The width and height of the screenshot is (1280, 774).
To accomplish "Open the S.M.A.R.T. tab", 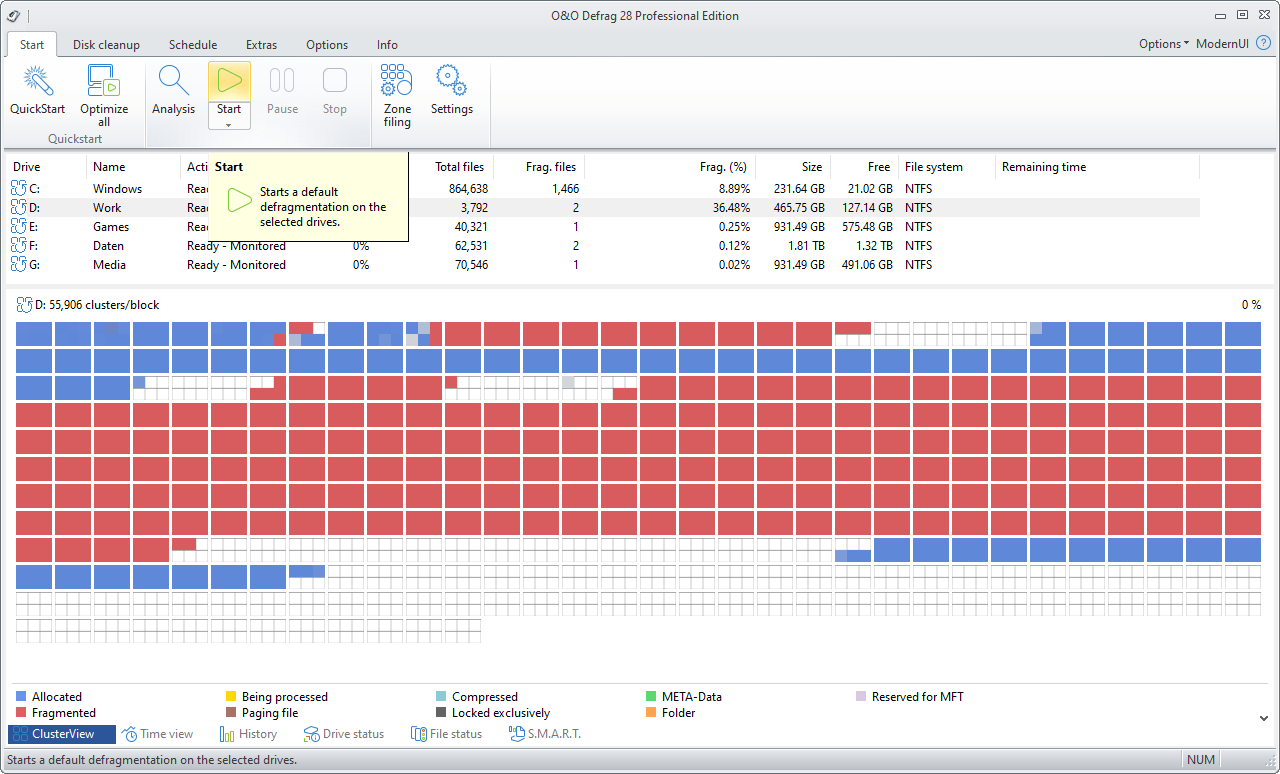I will (545, 734).
